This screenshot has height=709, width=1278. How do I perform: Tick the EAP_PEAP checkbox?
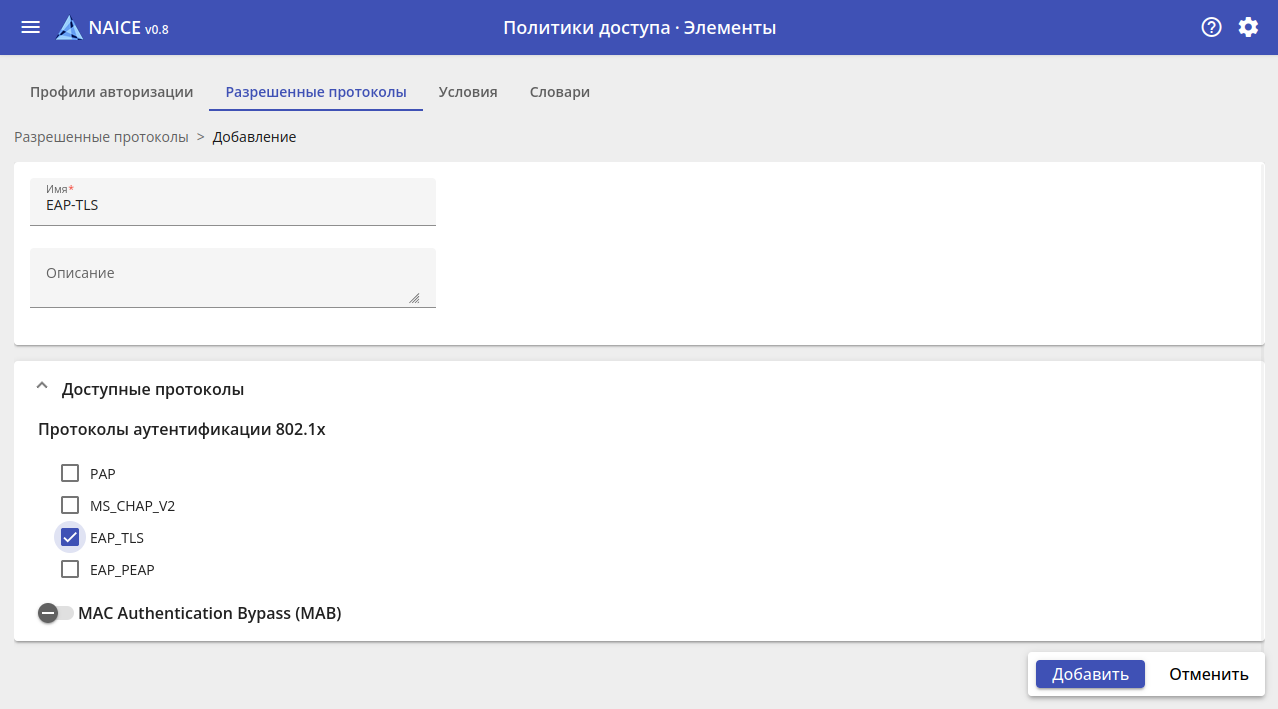click(70, 569)
